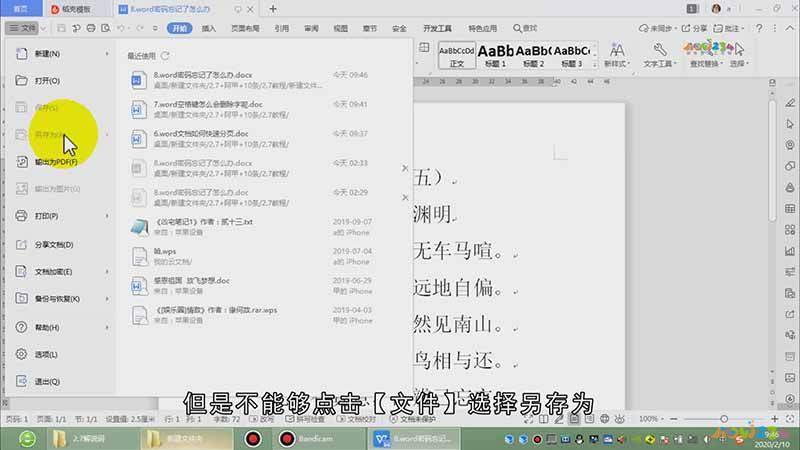Open the 新样式 new style tool

click(616, 55)
